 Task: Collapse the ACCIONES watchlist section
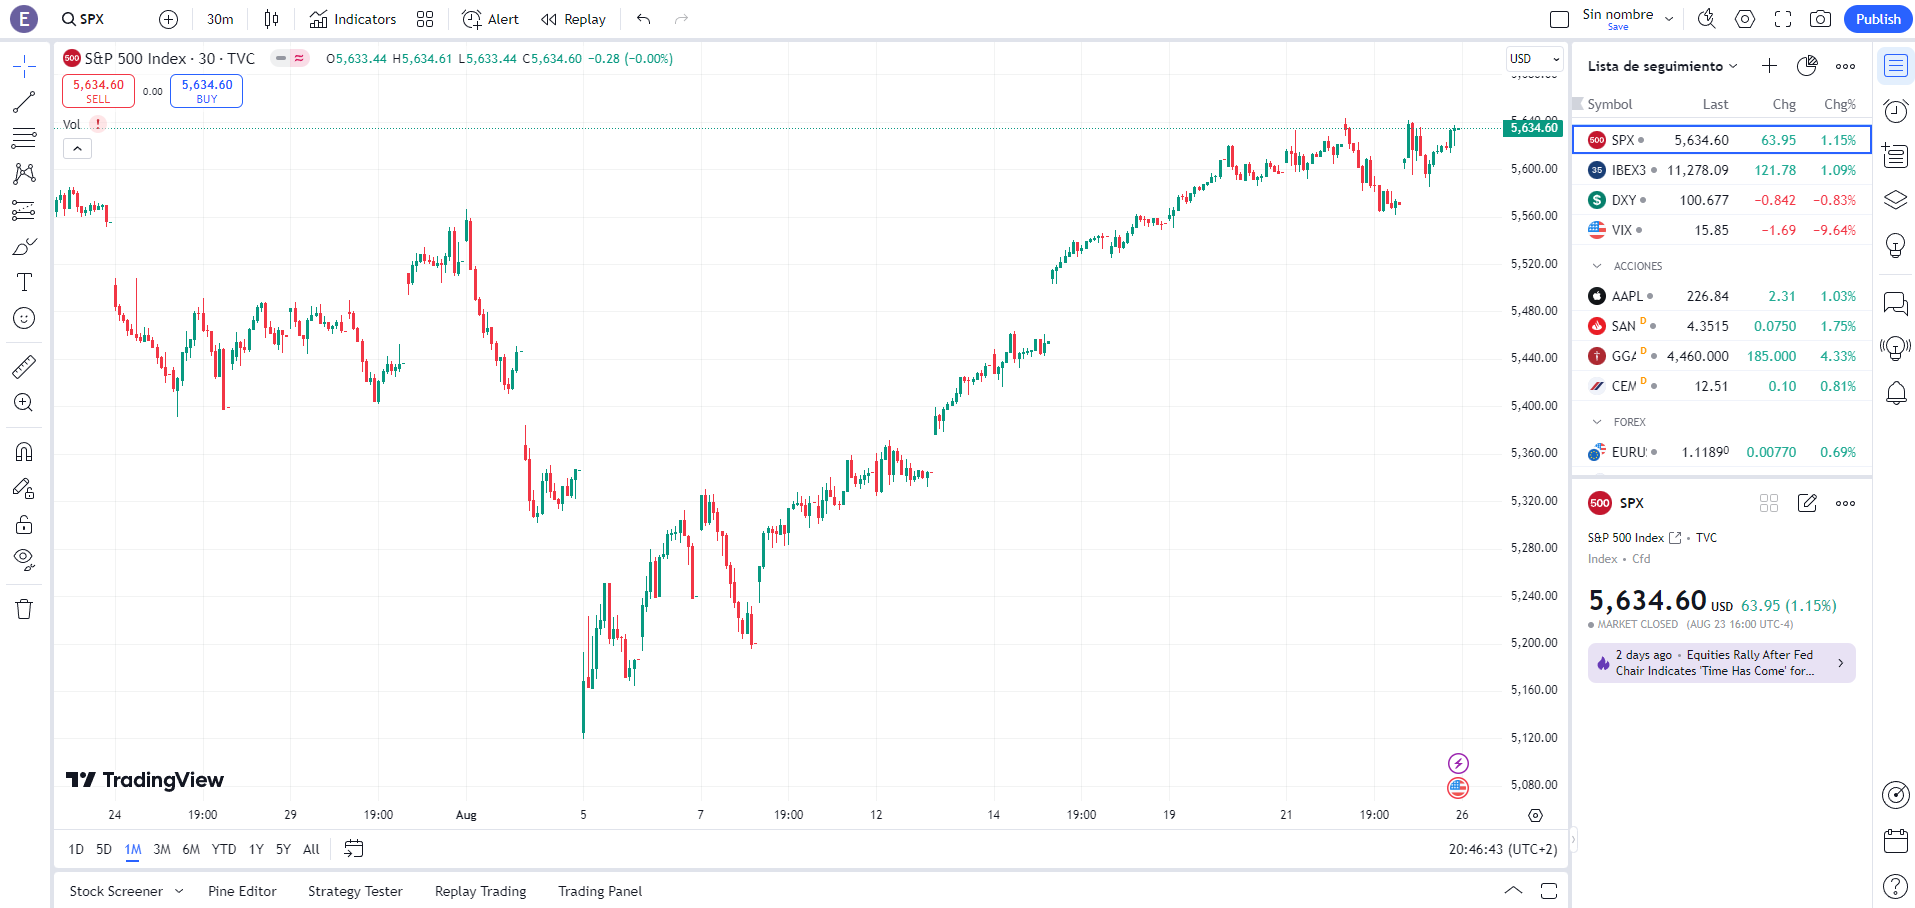(x=1597, y=266)
